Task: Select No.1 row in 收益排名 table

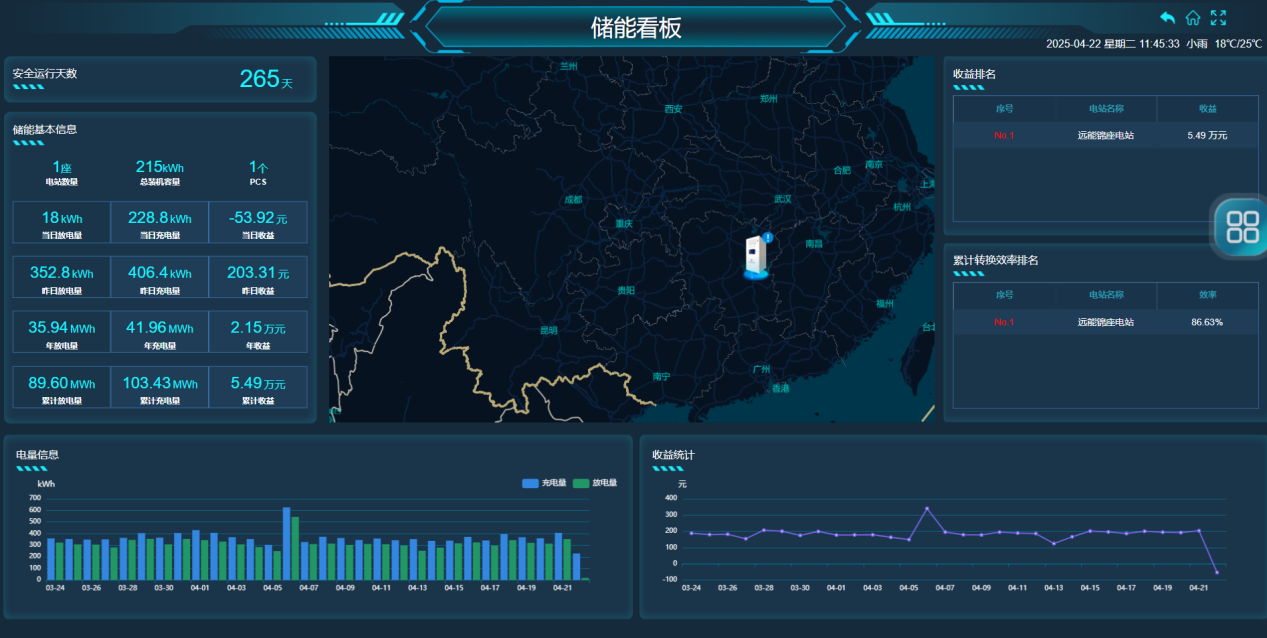Action: pyautogui.click(x=1105, y=135)
